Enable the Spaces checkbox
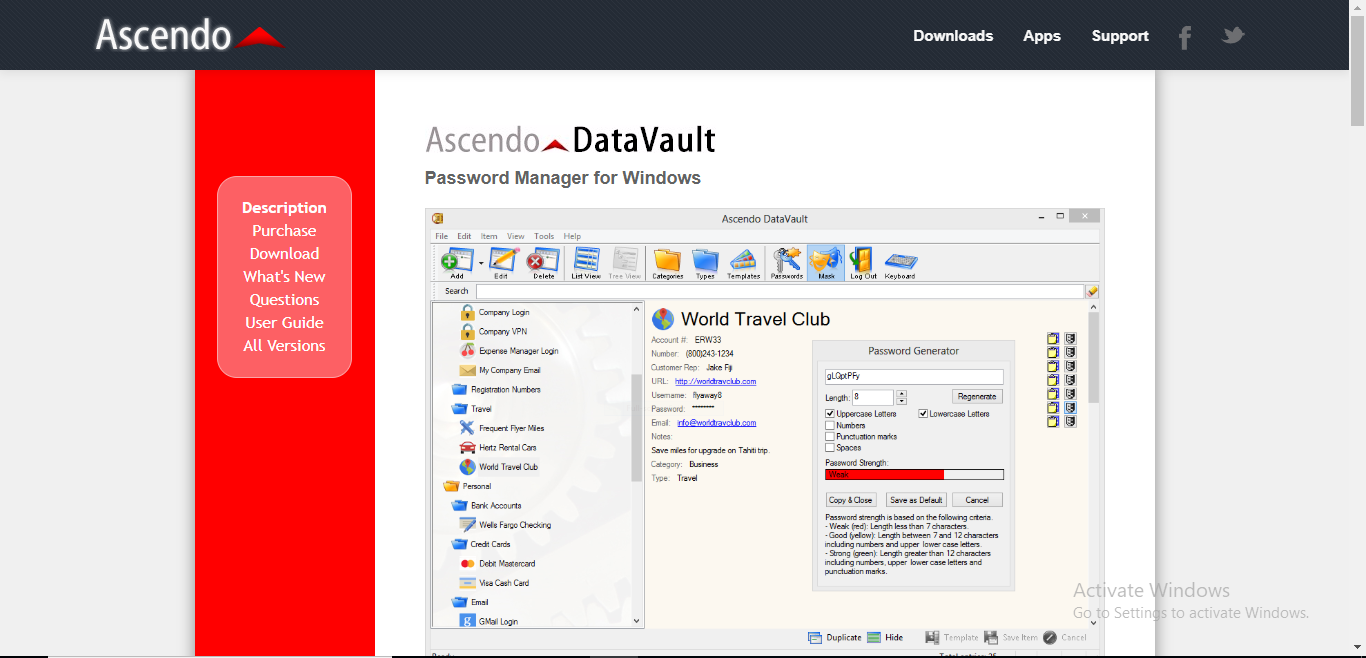Image resolution: width=1366 pixels, height=658 pixels. pyautogui.click(x=830, y=447)
